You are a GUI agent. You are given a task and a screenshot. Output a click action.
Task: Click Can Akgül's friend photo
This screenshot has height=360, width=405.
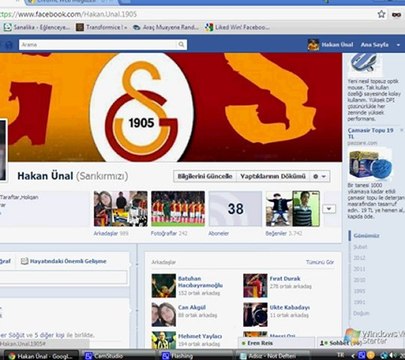[164, 314]
